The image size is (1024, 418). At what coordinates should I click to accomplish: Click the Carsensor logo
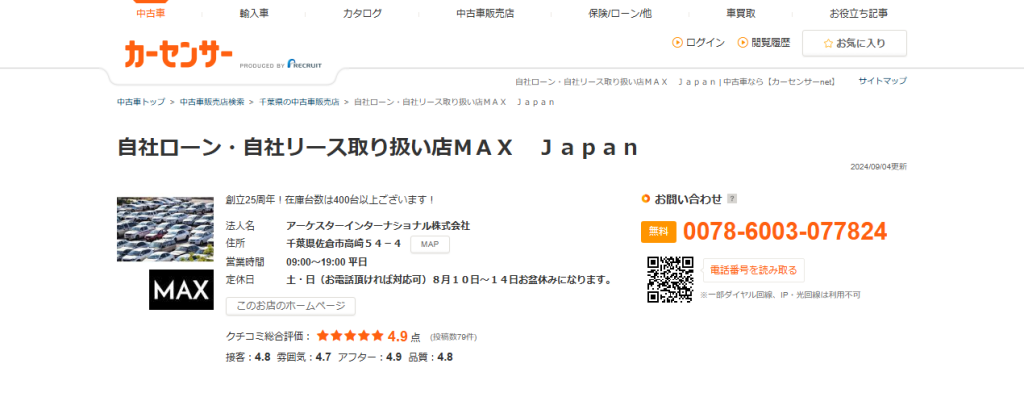179,54
